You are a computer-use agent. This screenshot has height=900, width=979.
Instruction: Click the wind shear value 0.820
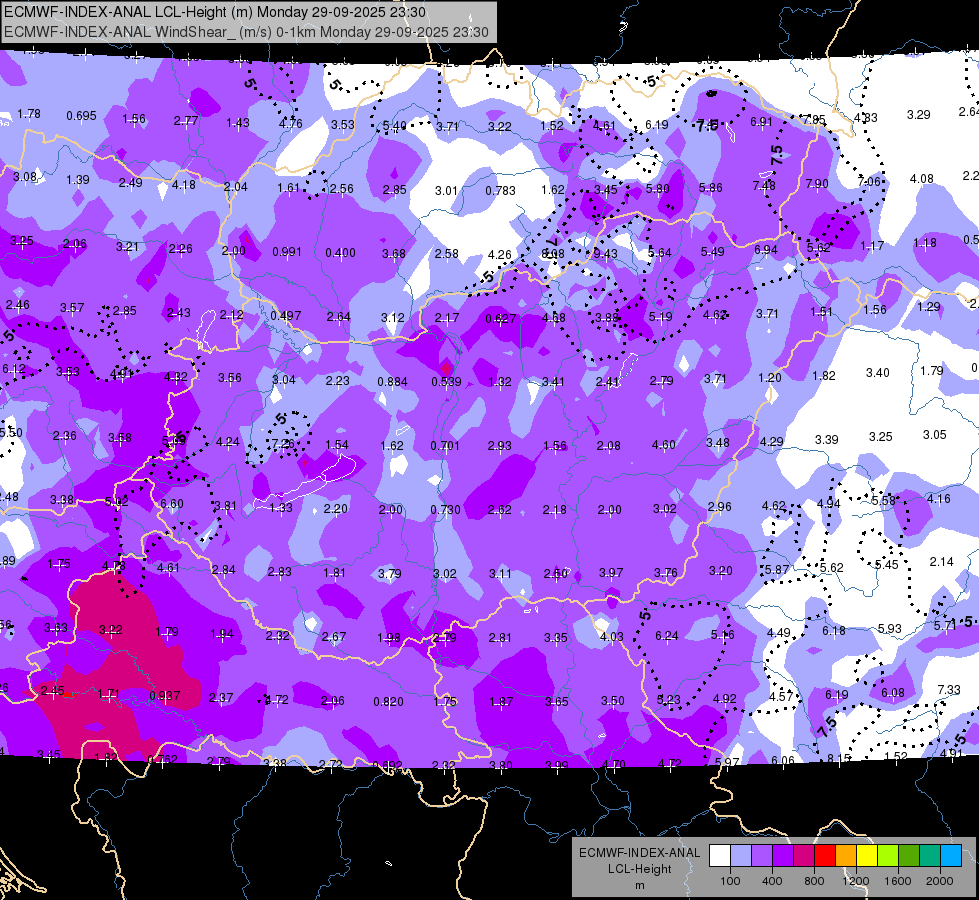click(388, 701)
